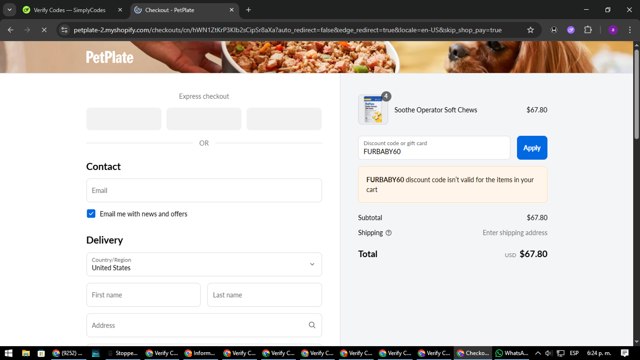Click the address bar URL
Viewport: 640px width, 360px height.
tap(287, 30)
